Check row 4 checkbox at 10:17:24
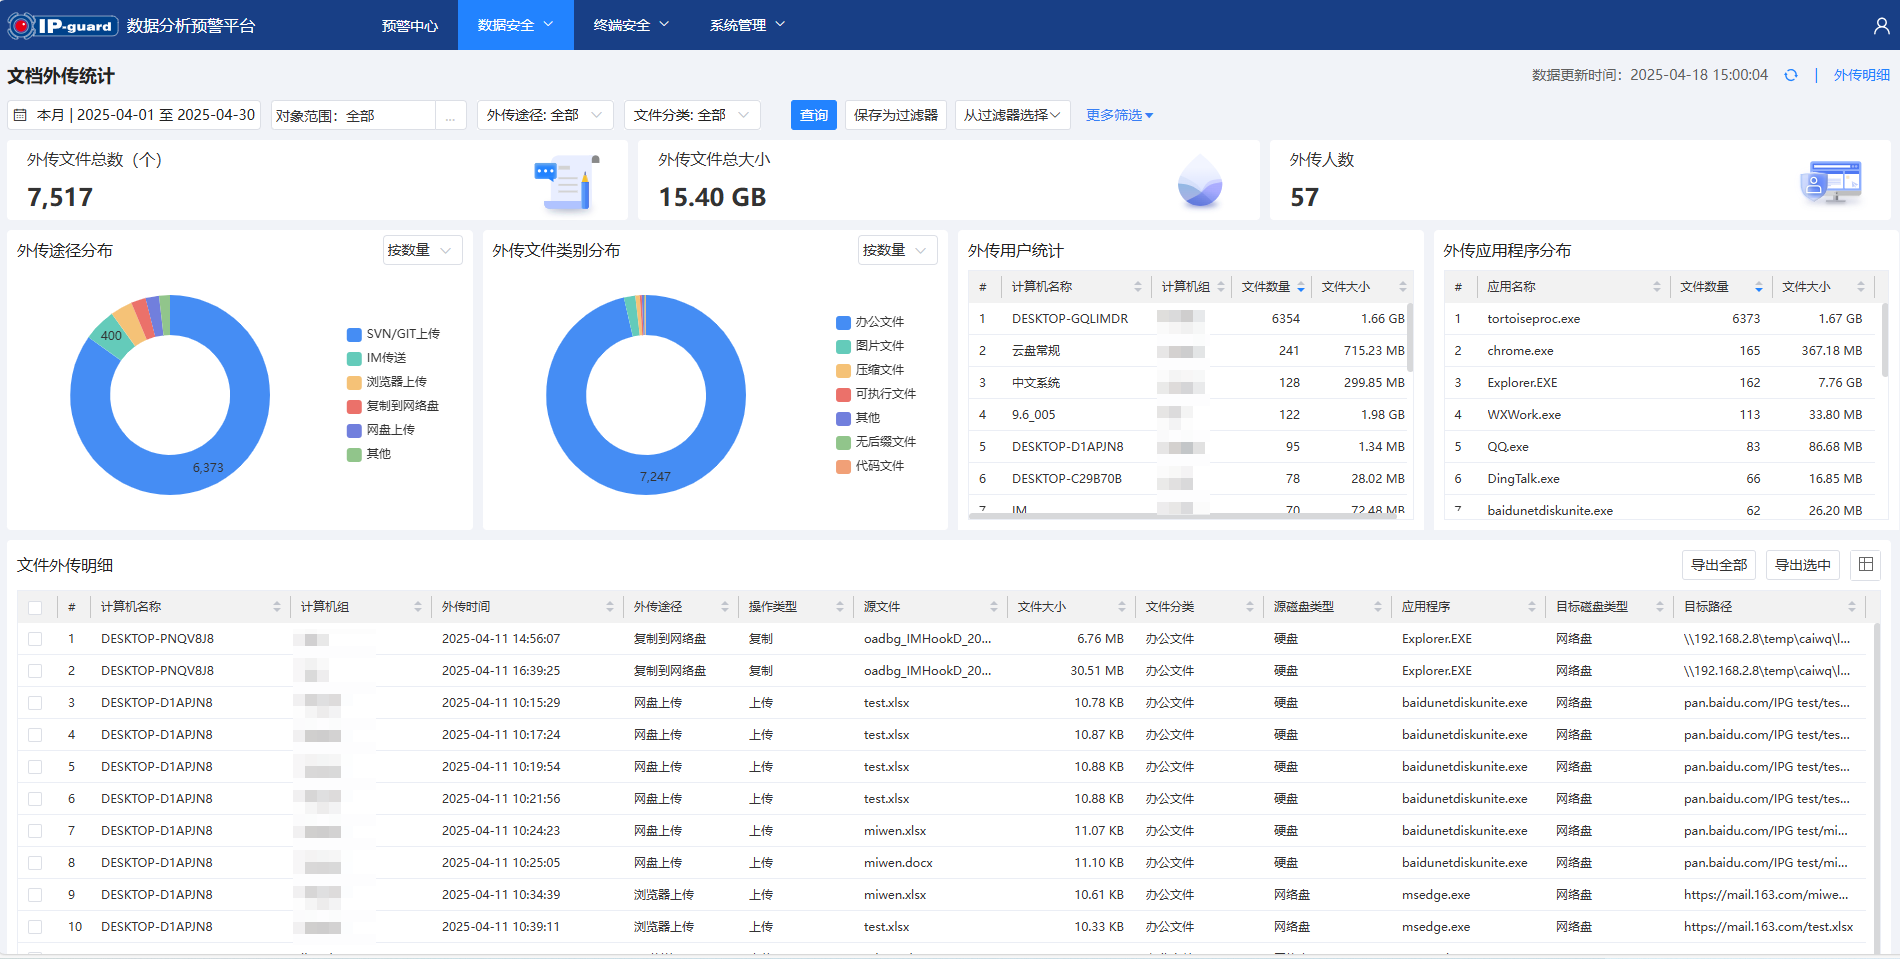Image resolution: width=1900 pixels, height=959 pixels. pyautogui.click(x=35, y=735)
